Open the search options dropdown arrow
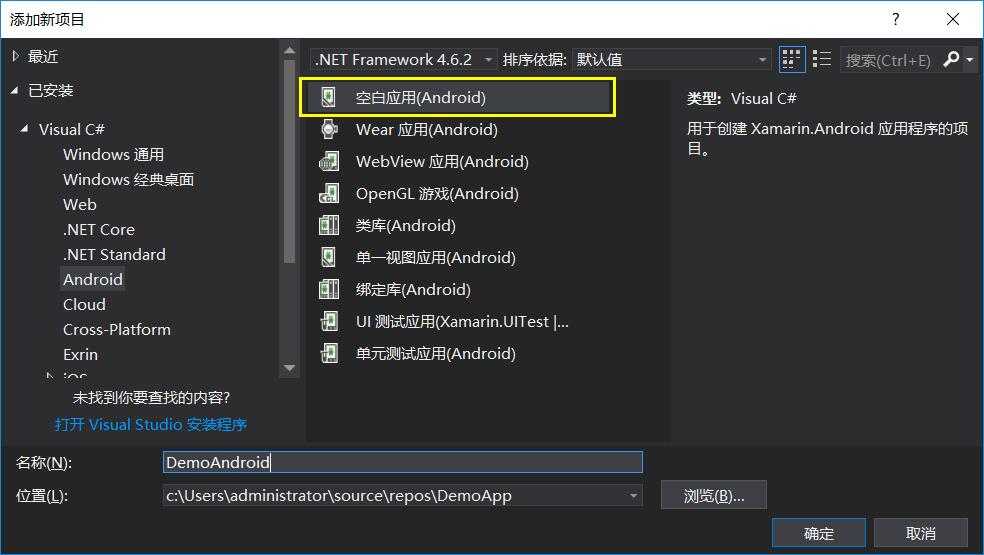Image resolution: width=984 pixels, height=555 pixels. click(x=970, y=60)
